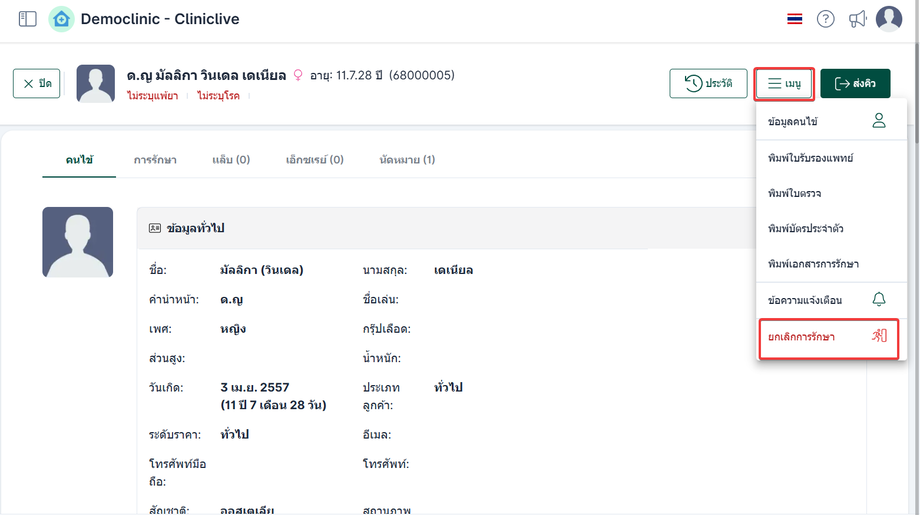This screenshot has width=920, height=515.
Task: Toggle the sidebar panel icon
Action: [27, 19]
